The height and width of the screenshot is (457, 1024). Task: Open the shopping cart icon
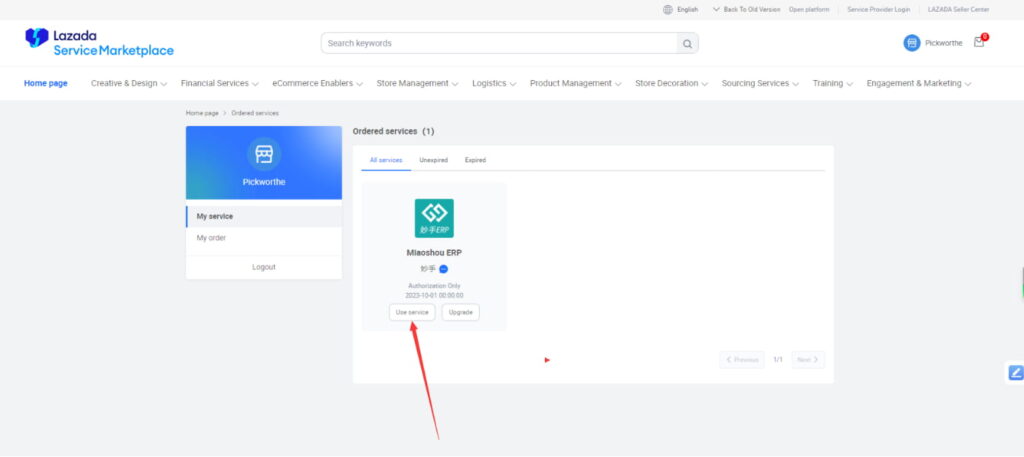pos(980,42)
